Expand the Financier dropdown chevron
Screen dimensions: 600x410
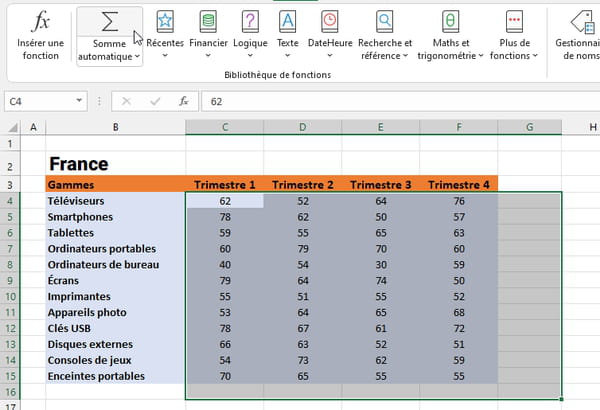point(208,56)
